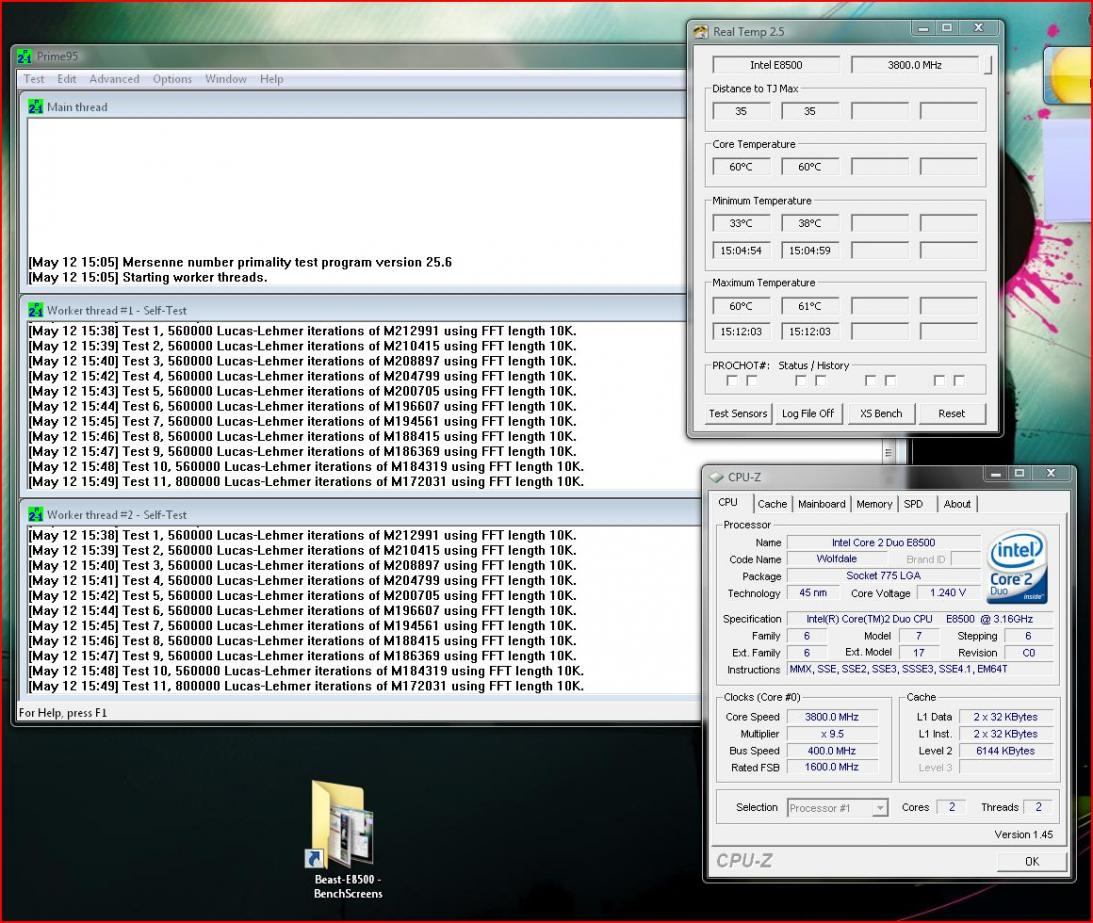1093x923 pixels.
Task: Click the 38°C minimum temperature value
Action: [810, 224]
